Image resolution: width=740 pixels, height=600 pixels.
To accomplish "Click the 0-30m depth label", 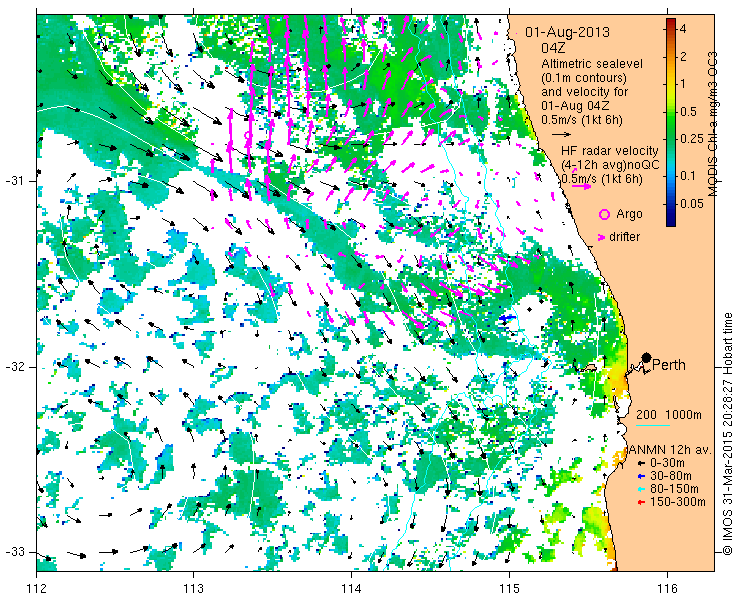I will 667,464.
